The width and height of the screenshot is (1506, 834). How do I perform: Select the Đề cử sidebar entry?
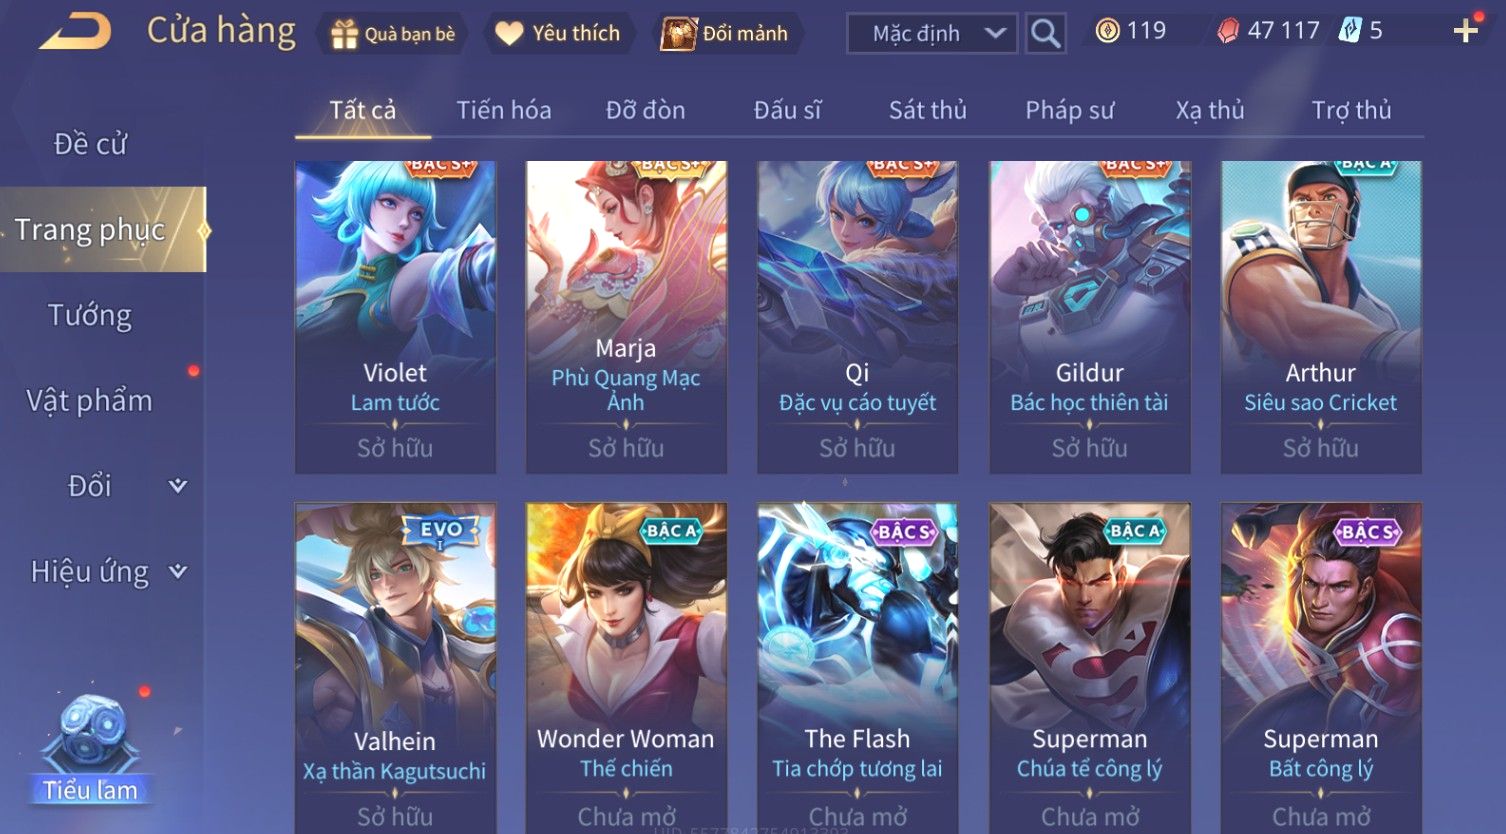tap(90, 144)
